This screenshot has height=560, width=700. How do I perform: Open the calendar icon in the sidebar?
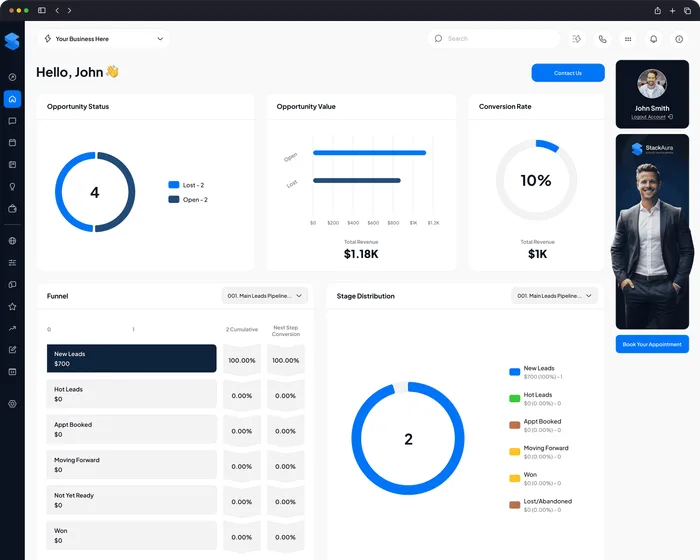pyautogui.click(x=12, y=142)
